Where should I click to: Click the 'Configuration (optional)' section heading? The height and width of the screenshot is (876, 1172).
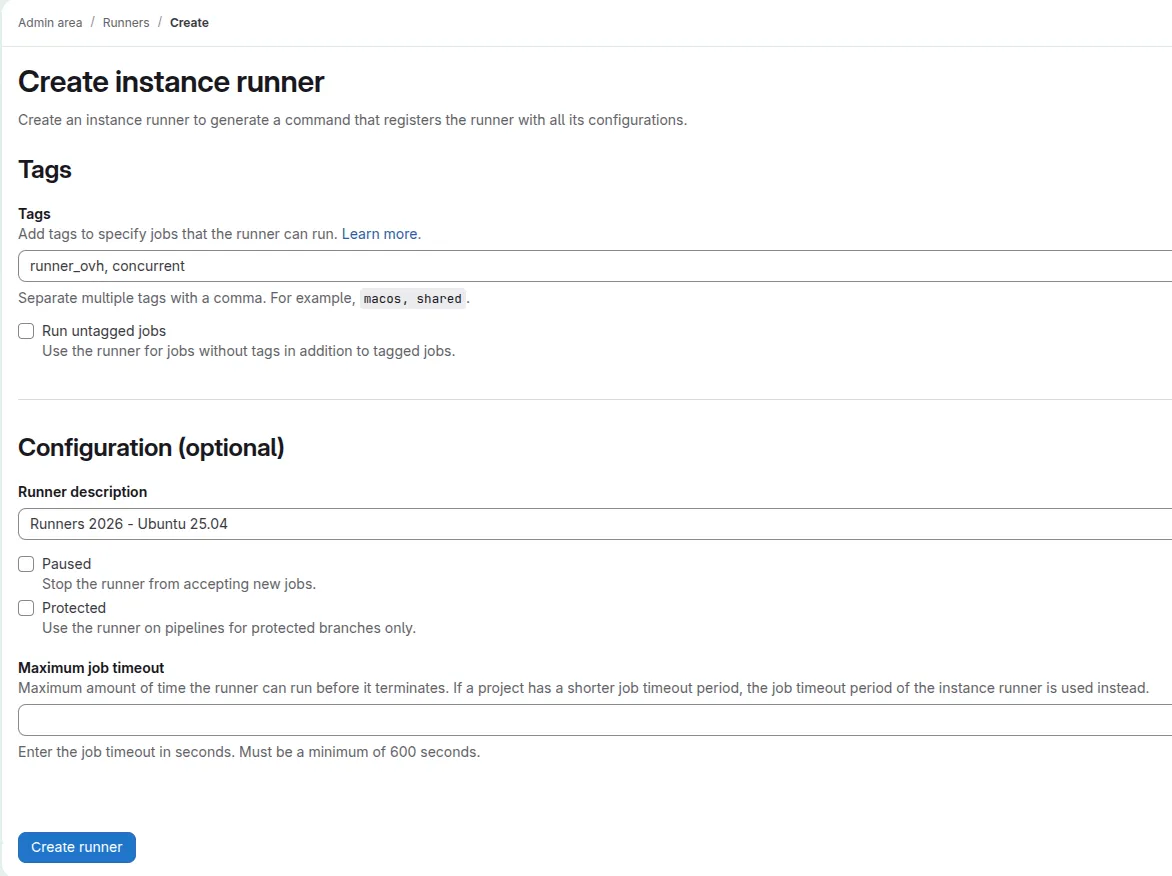[x=151, y=447]
